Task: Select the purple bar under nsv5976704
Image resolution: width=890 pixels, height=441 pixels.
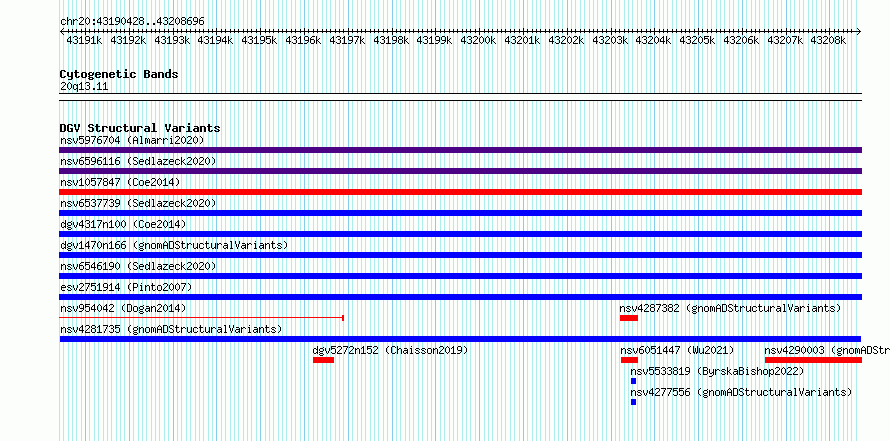Action: pyautogui.click(x=460, y=150)
